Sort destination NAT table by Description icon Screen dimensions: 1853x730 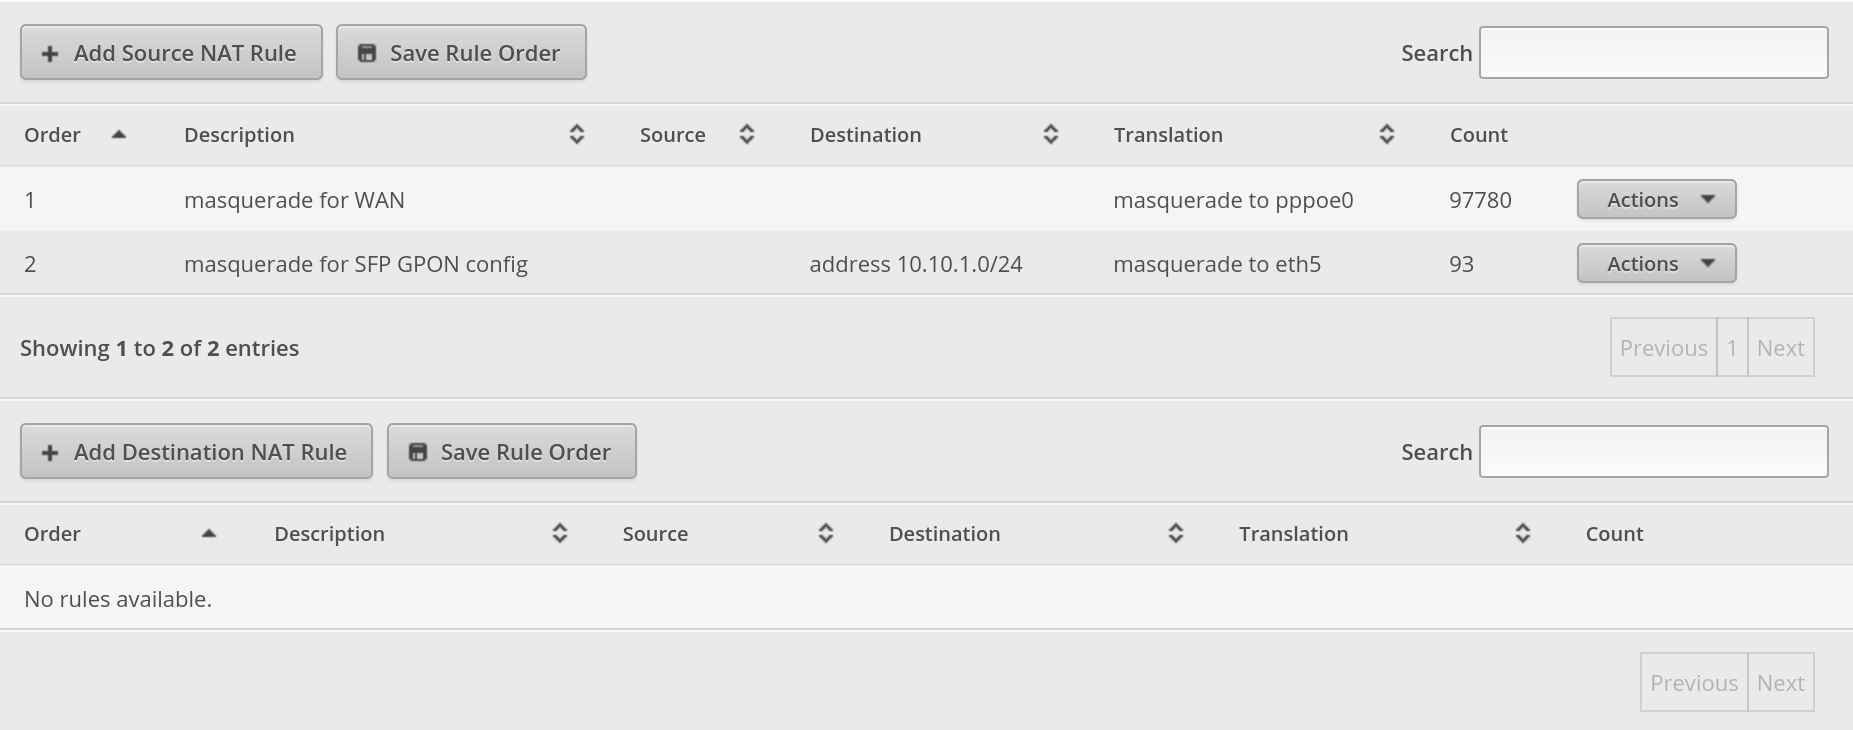click(560, 534)
